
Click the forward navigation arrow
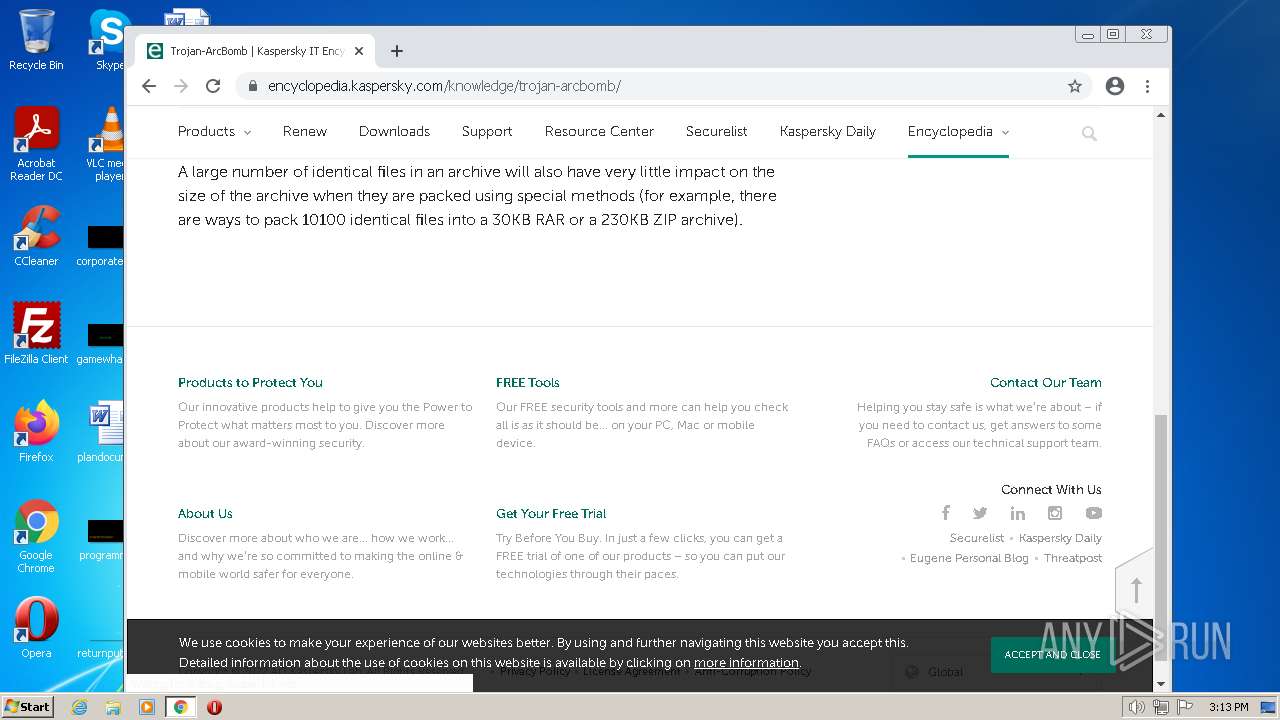pos(181,86)
